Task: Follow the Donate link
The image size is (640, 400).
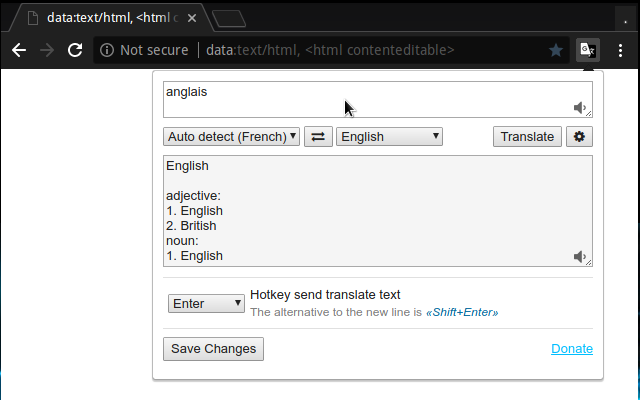Action: (x=571, y=349)
